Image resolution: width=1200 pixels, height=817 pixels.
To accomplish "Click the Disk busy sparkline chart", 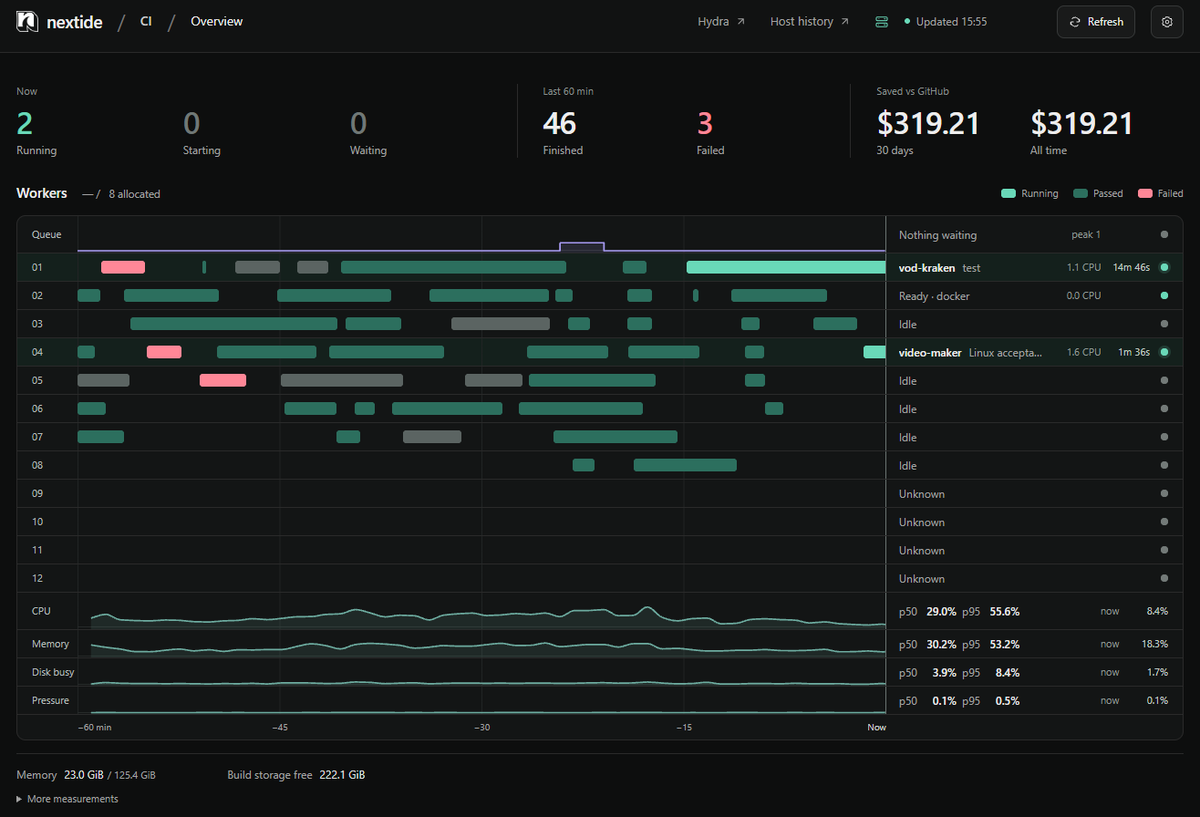I will click(x=488, y=683).
